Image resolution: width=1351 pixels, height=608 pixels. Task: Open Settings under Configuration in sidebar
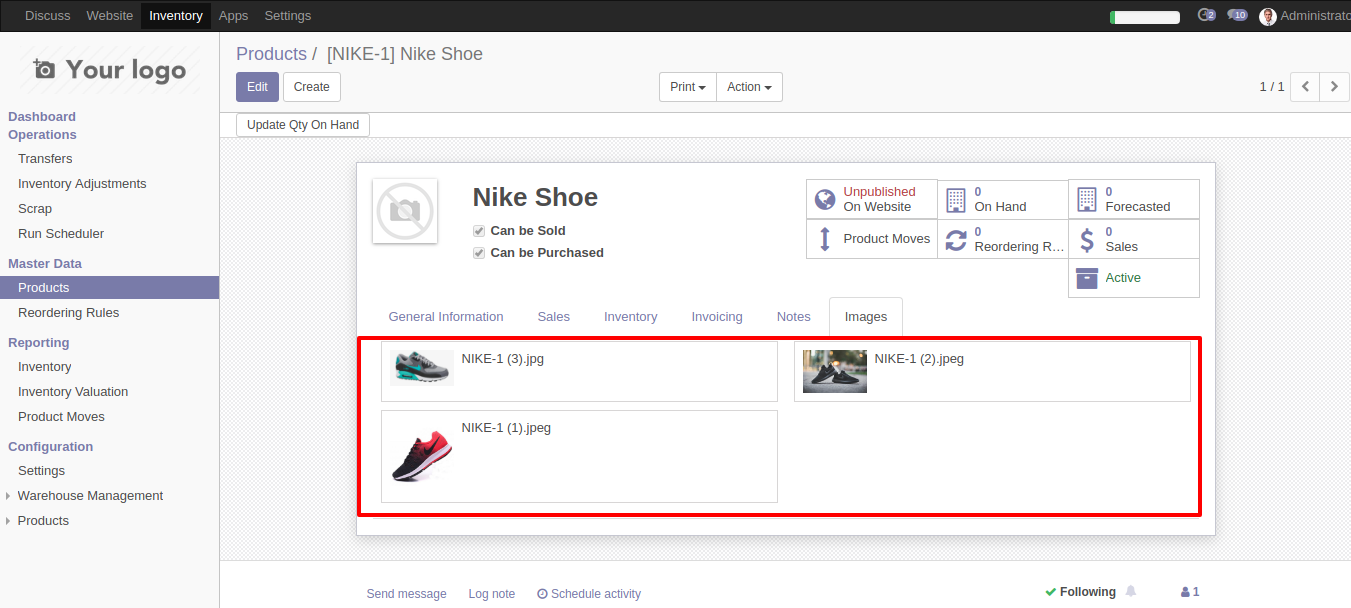point(41,471)
